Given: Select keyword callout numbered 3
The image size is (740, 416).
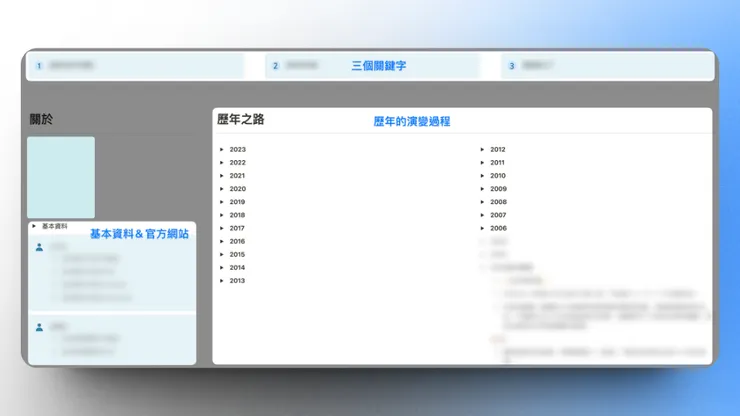Looking at the screenshot, I should click(607, 66).
